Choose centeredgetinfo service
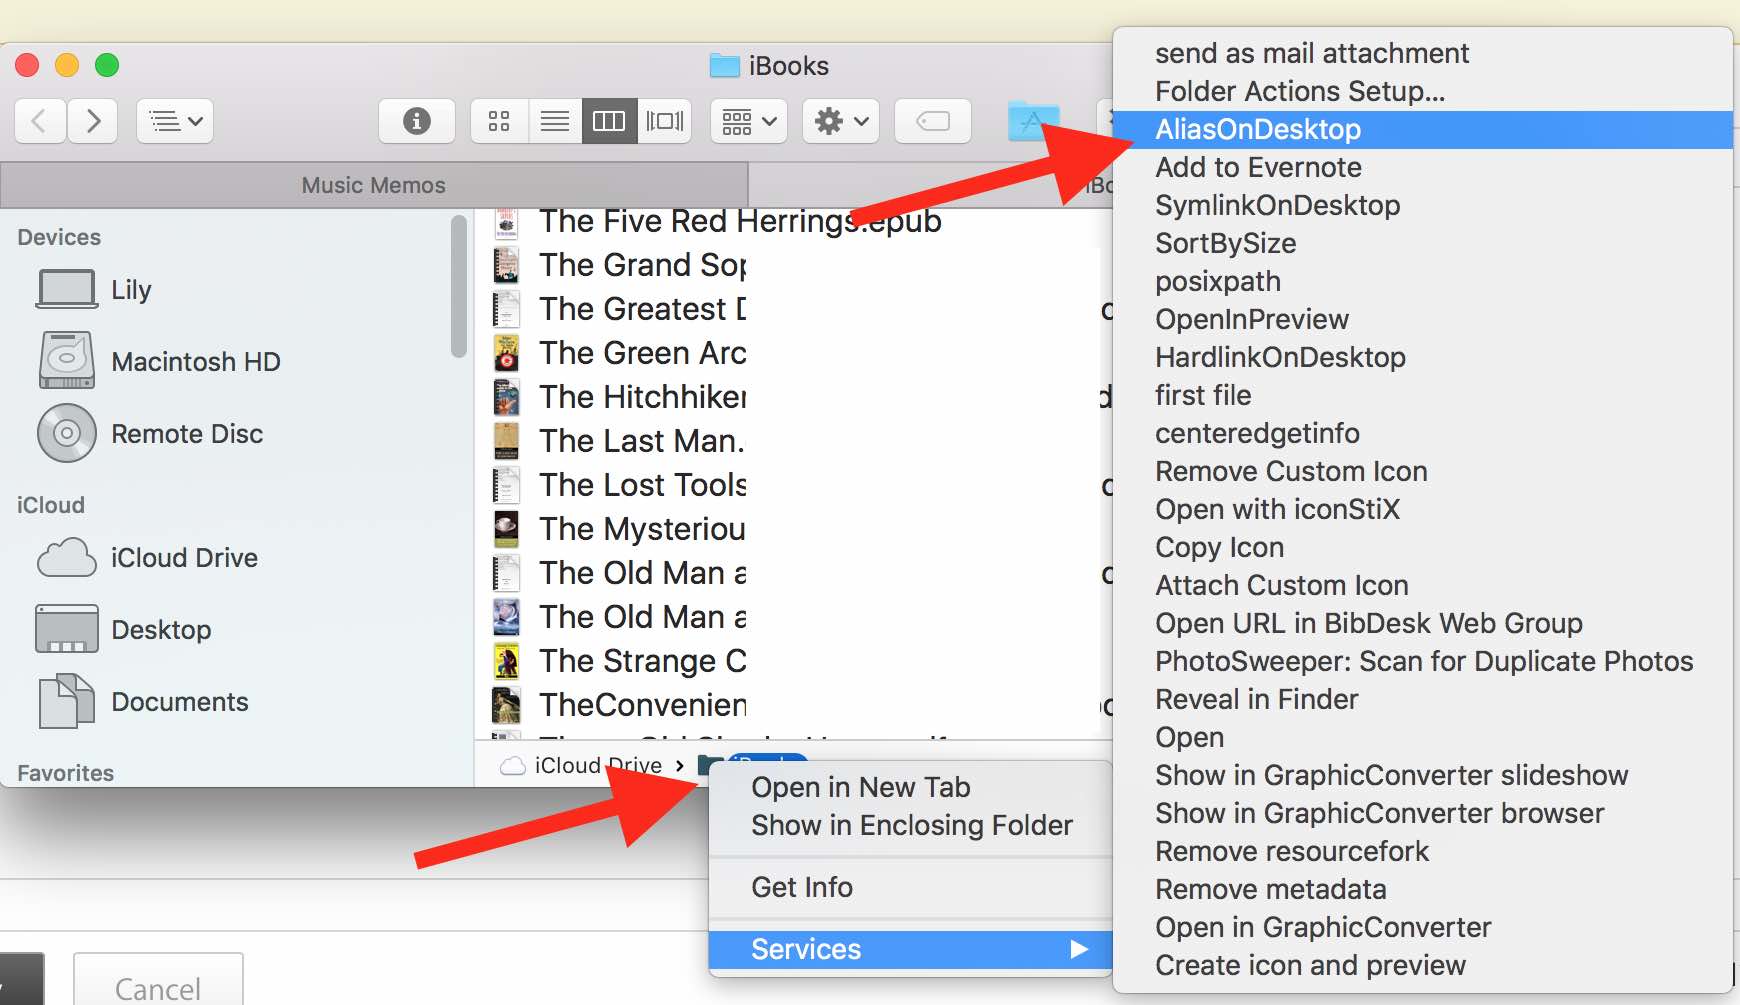The height and width of the screenshot is (1005, 1740). [1422, 433]
